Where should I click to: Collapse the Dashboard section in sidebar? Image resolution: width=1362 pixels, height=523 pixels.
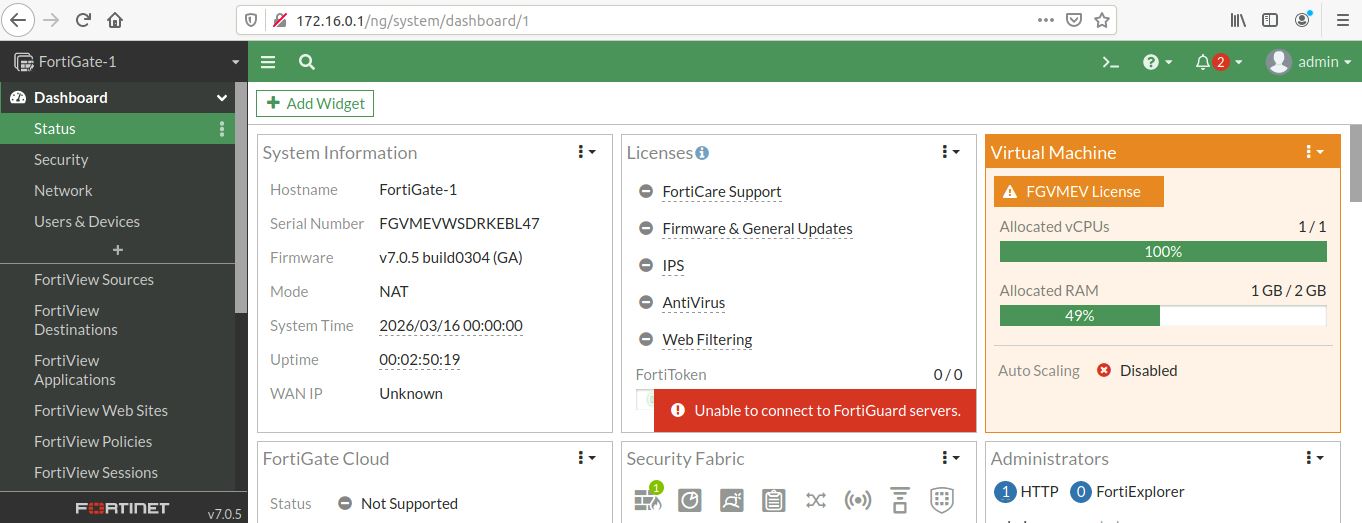pos(222,98)
